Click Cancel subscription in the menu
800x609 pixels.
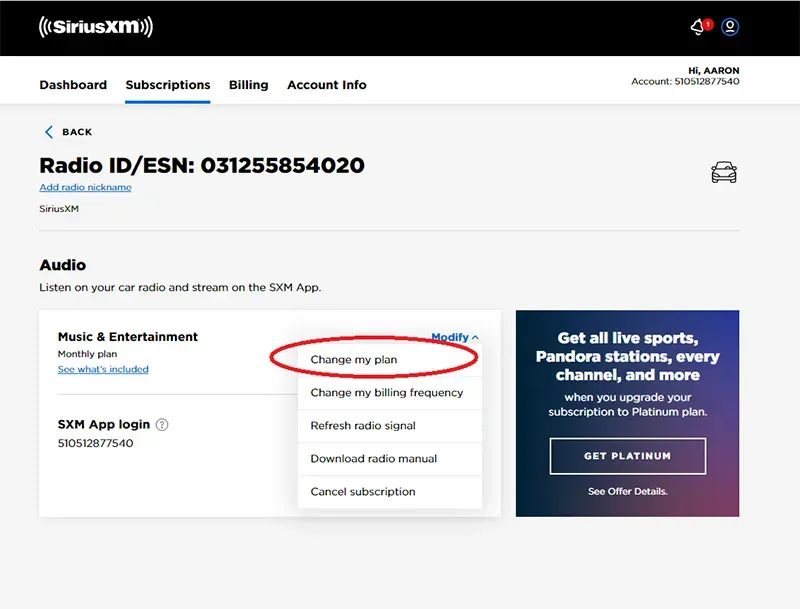[363, 492]
